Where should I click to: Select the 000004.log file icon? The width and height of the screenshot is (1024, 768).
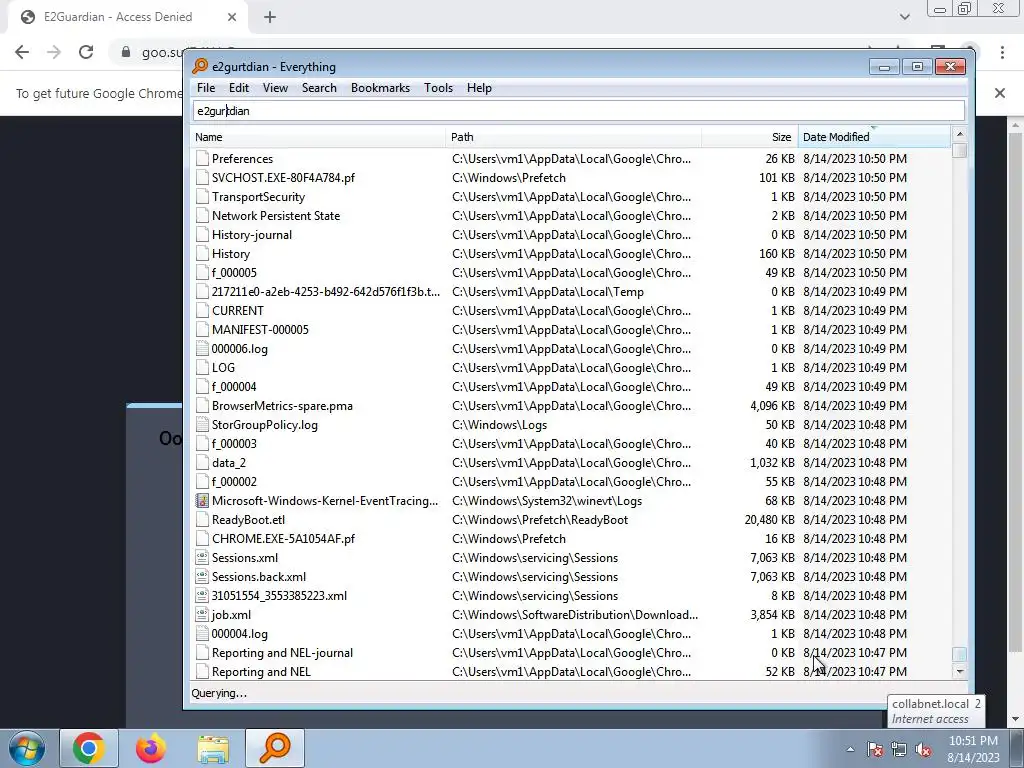tap(202, 633)
